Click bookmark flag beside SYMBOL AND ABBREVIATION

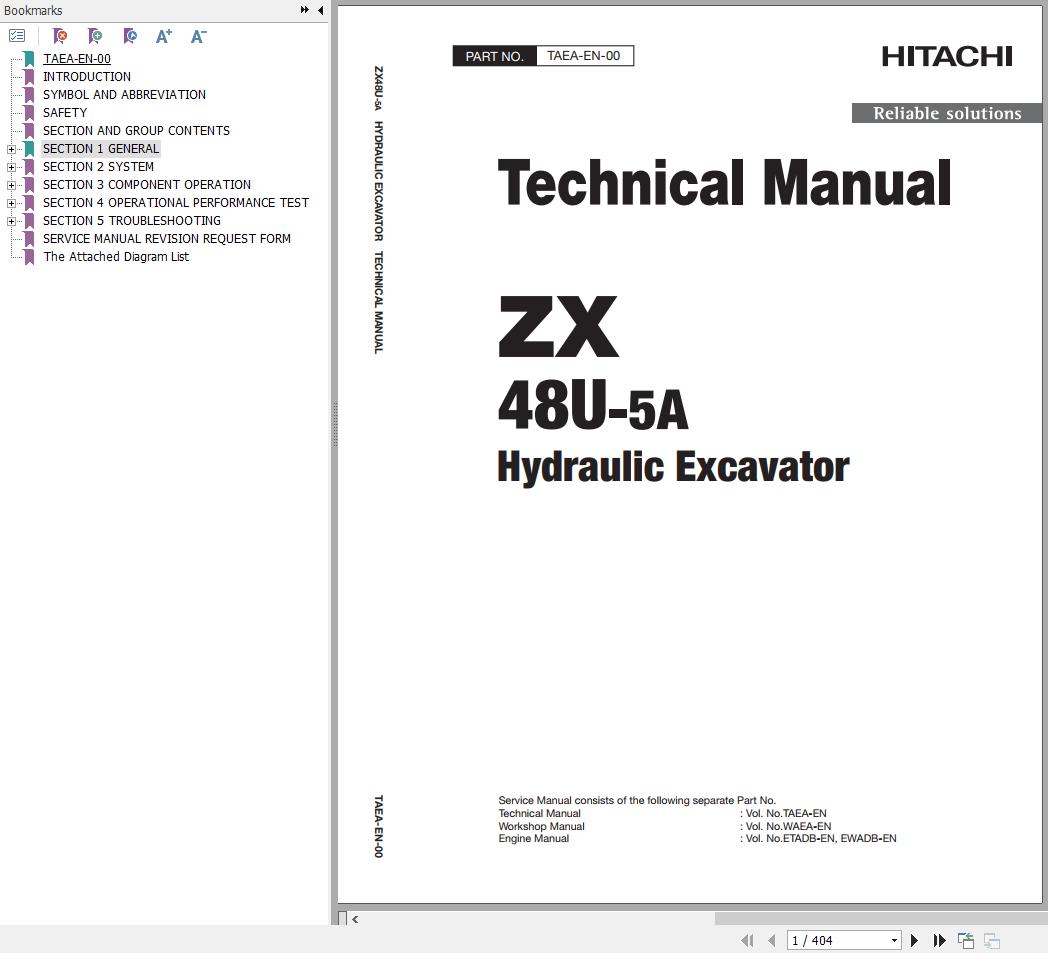coord(29,95)
